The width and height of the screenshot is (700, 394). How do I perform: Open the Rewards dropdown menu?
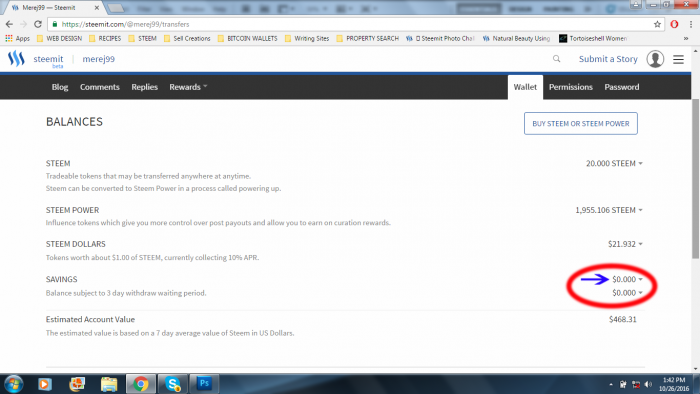[188, 87]
